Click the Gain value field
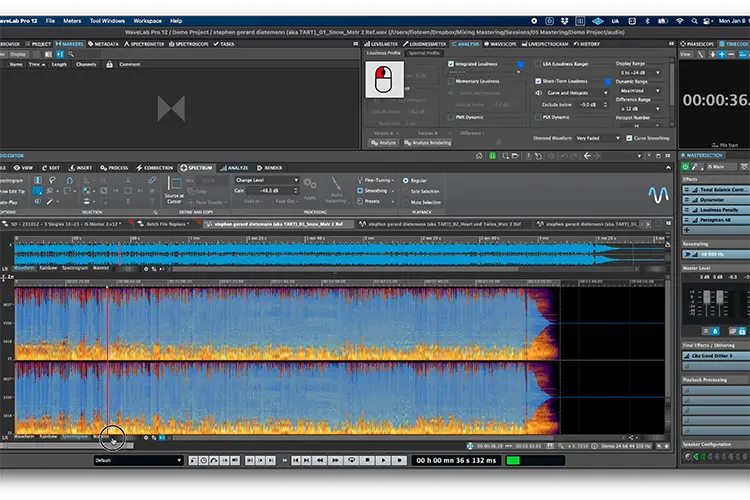 click(272, 190)
